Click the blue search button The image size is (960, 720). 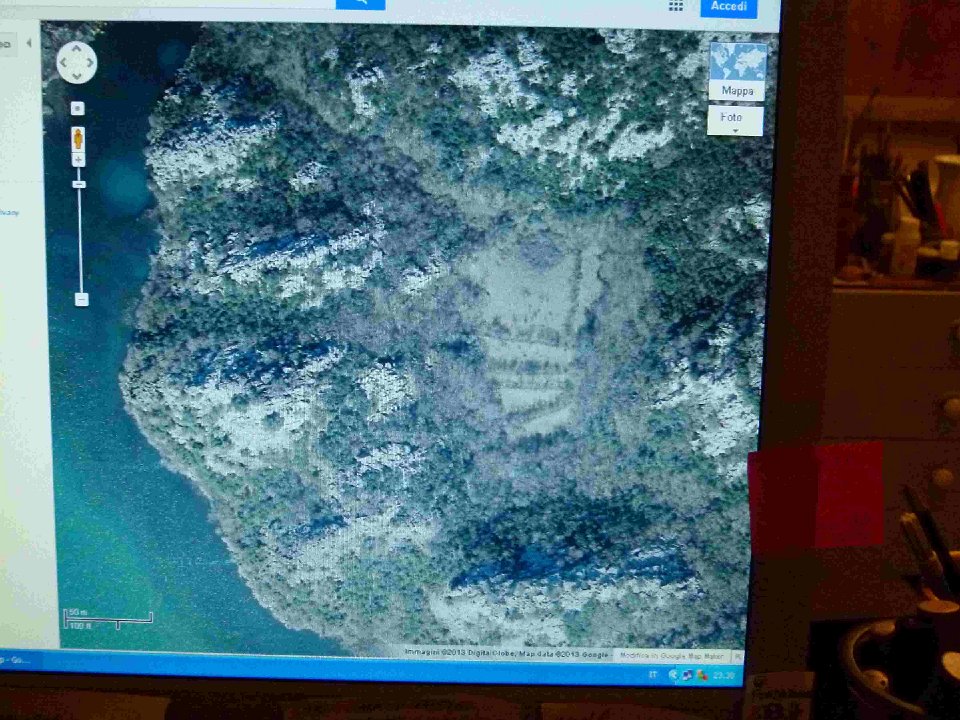point(361,4)
